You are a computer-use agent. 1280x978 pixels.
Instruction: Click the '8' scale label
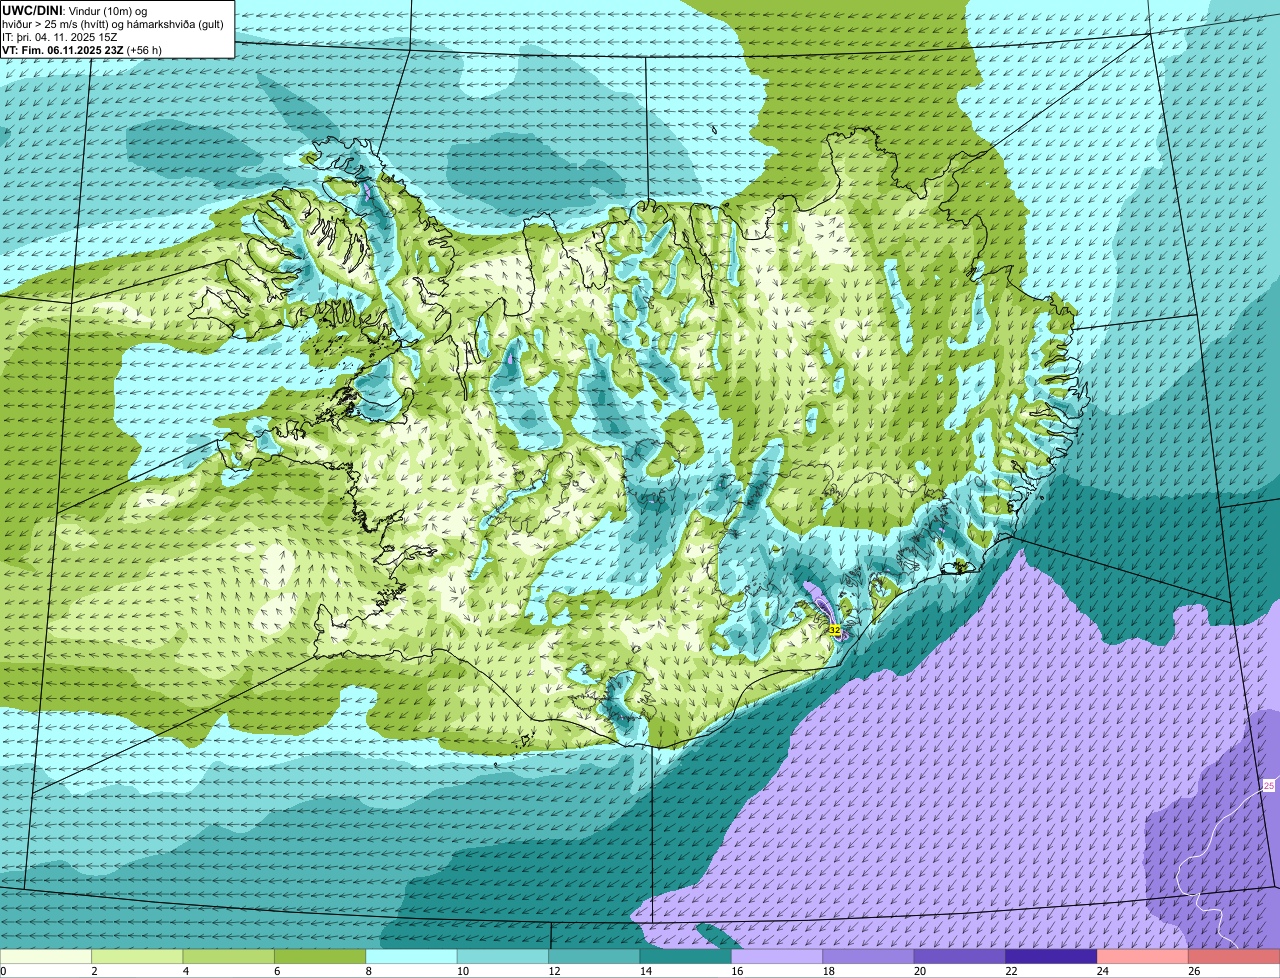(x=368, y=971)
